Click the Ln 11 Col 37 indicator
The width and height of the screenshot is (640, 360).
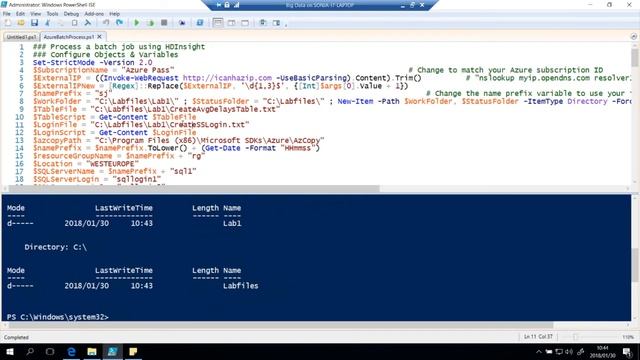coord(538,337)
